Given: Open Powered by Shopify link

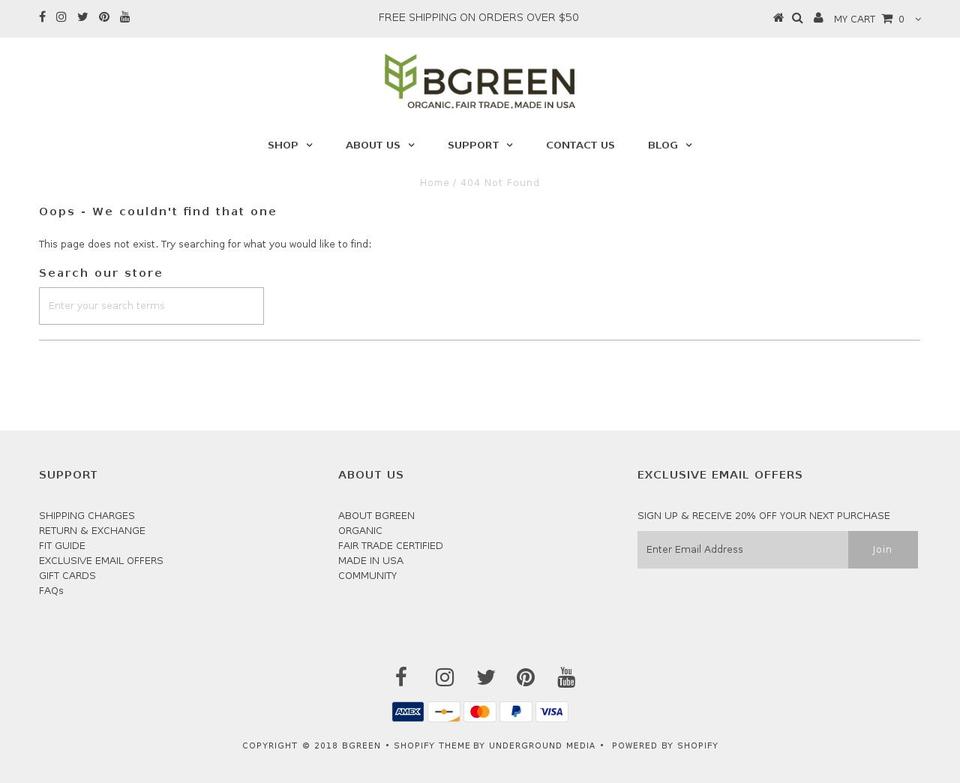Looking at the screenshot, I should (665, 746).
